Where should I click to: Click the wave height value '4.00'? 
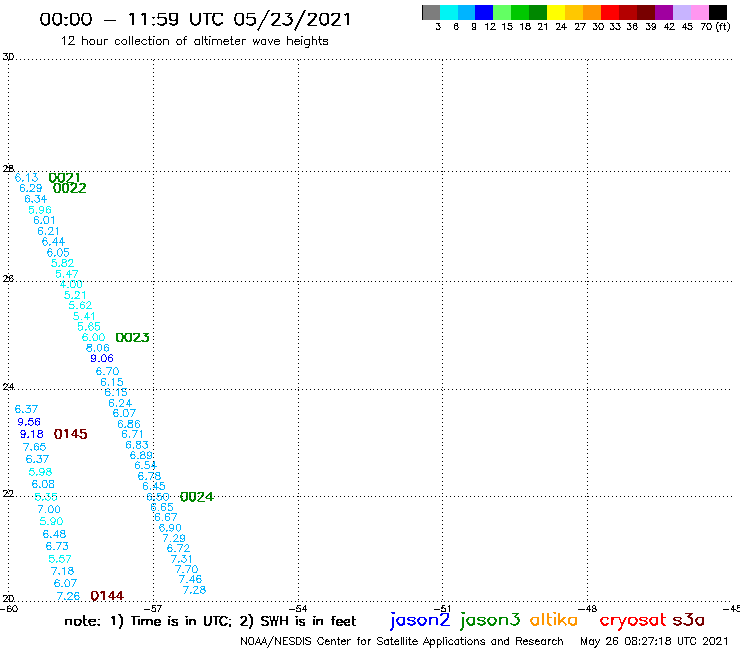tap(71, 284)
